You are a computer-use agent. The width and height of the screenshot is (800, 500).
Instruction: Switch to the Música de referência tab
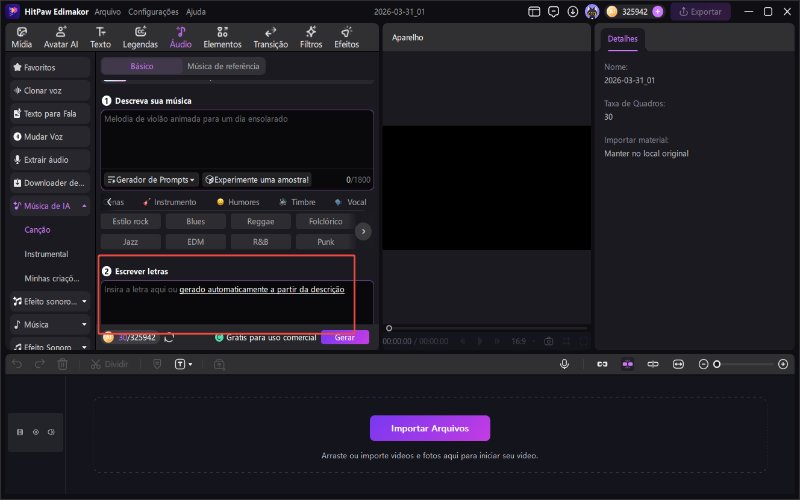tap(224, 66)
